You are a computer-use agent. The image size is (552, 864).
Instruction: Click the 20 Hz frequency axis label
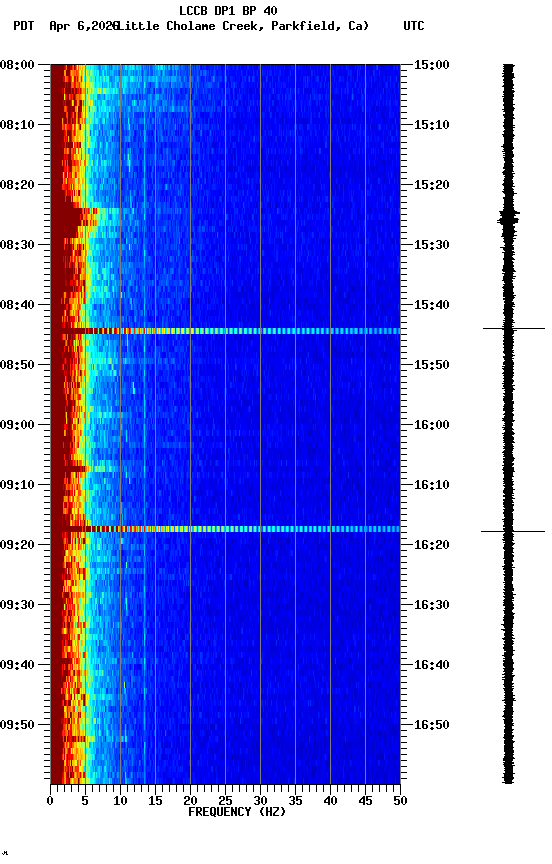coord(190,801)
